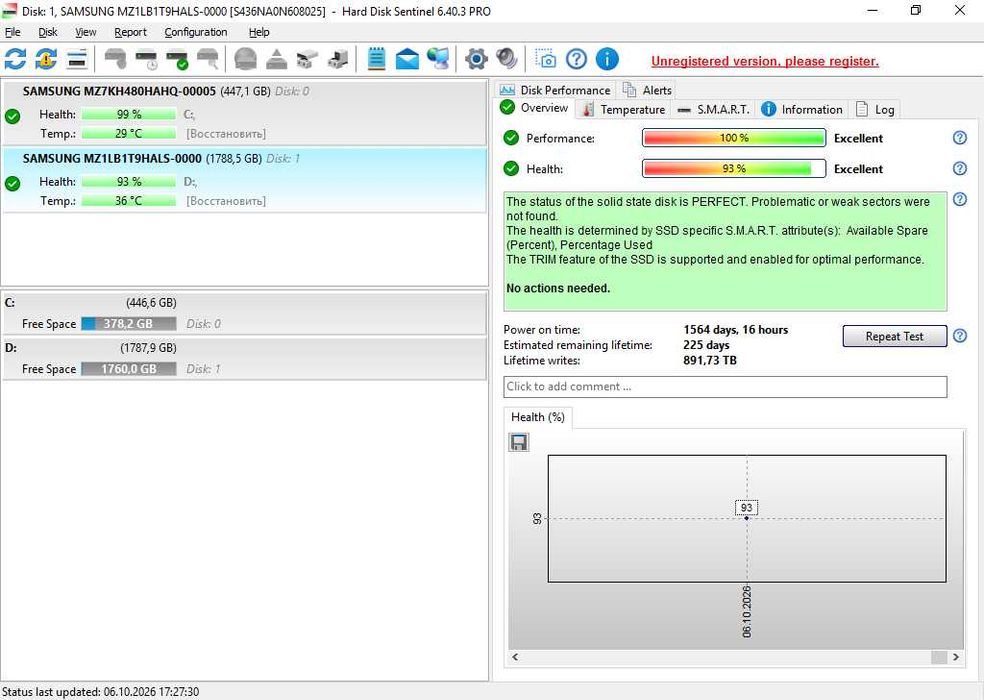Click the help icon next to Repeat Test
This screenshot has width=984, height=700.
(960, 336)
